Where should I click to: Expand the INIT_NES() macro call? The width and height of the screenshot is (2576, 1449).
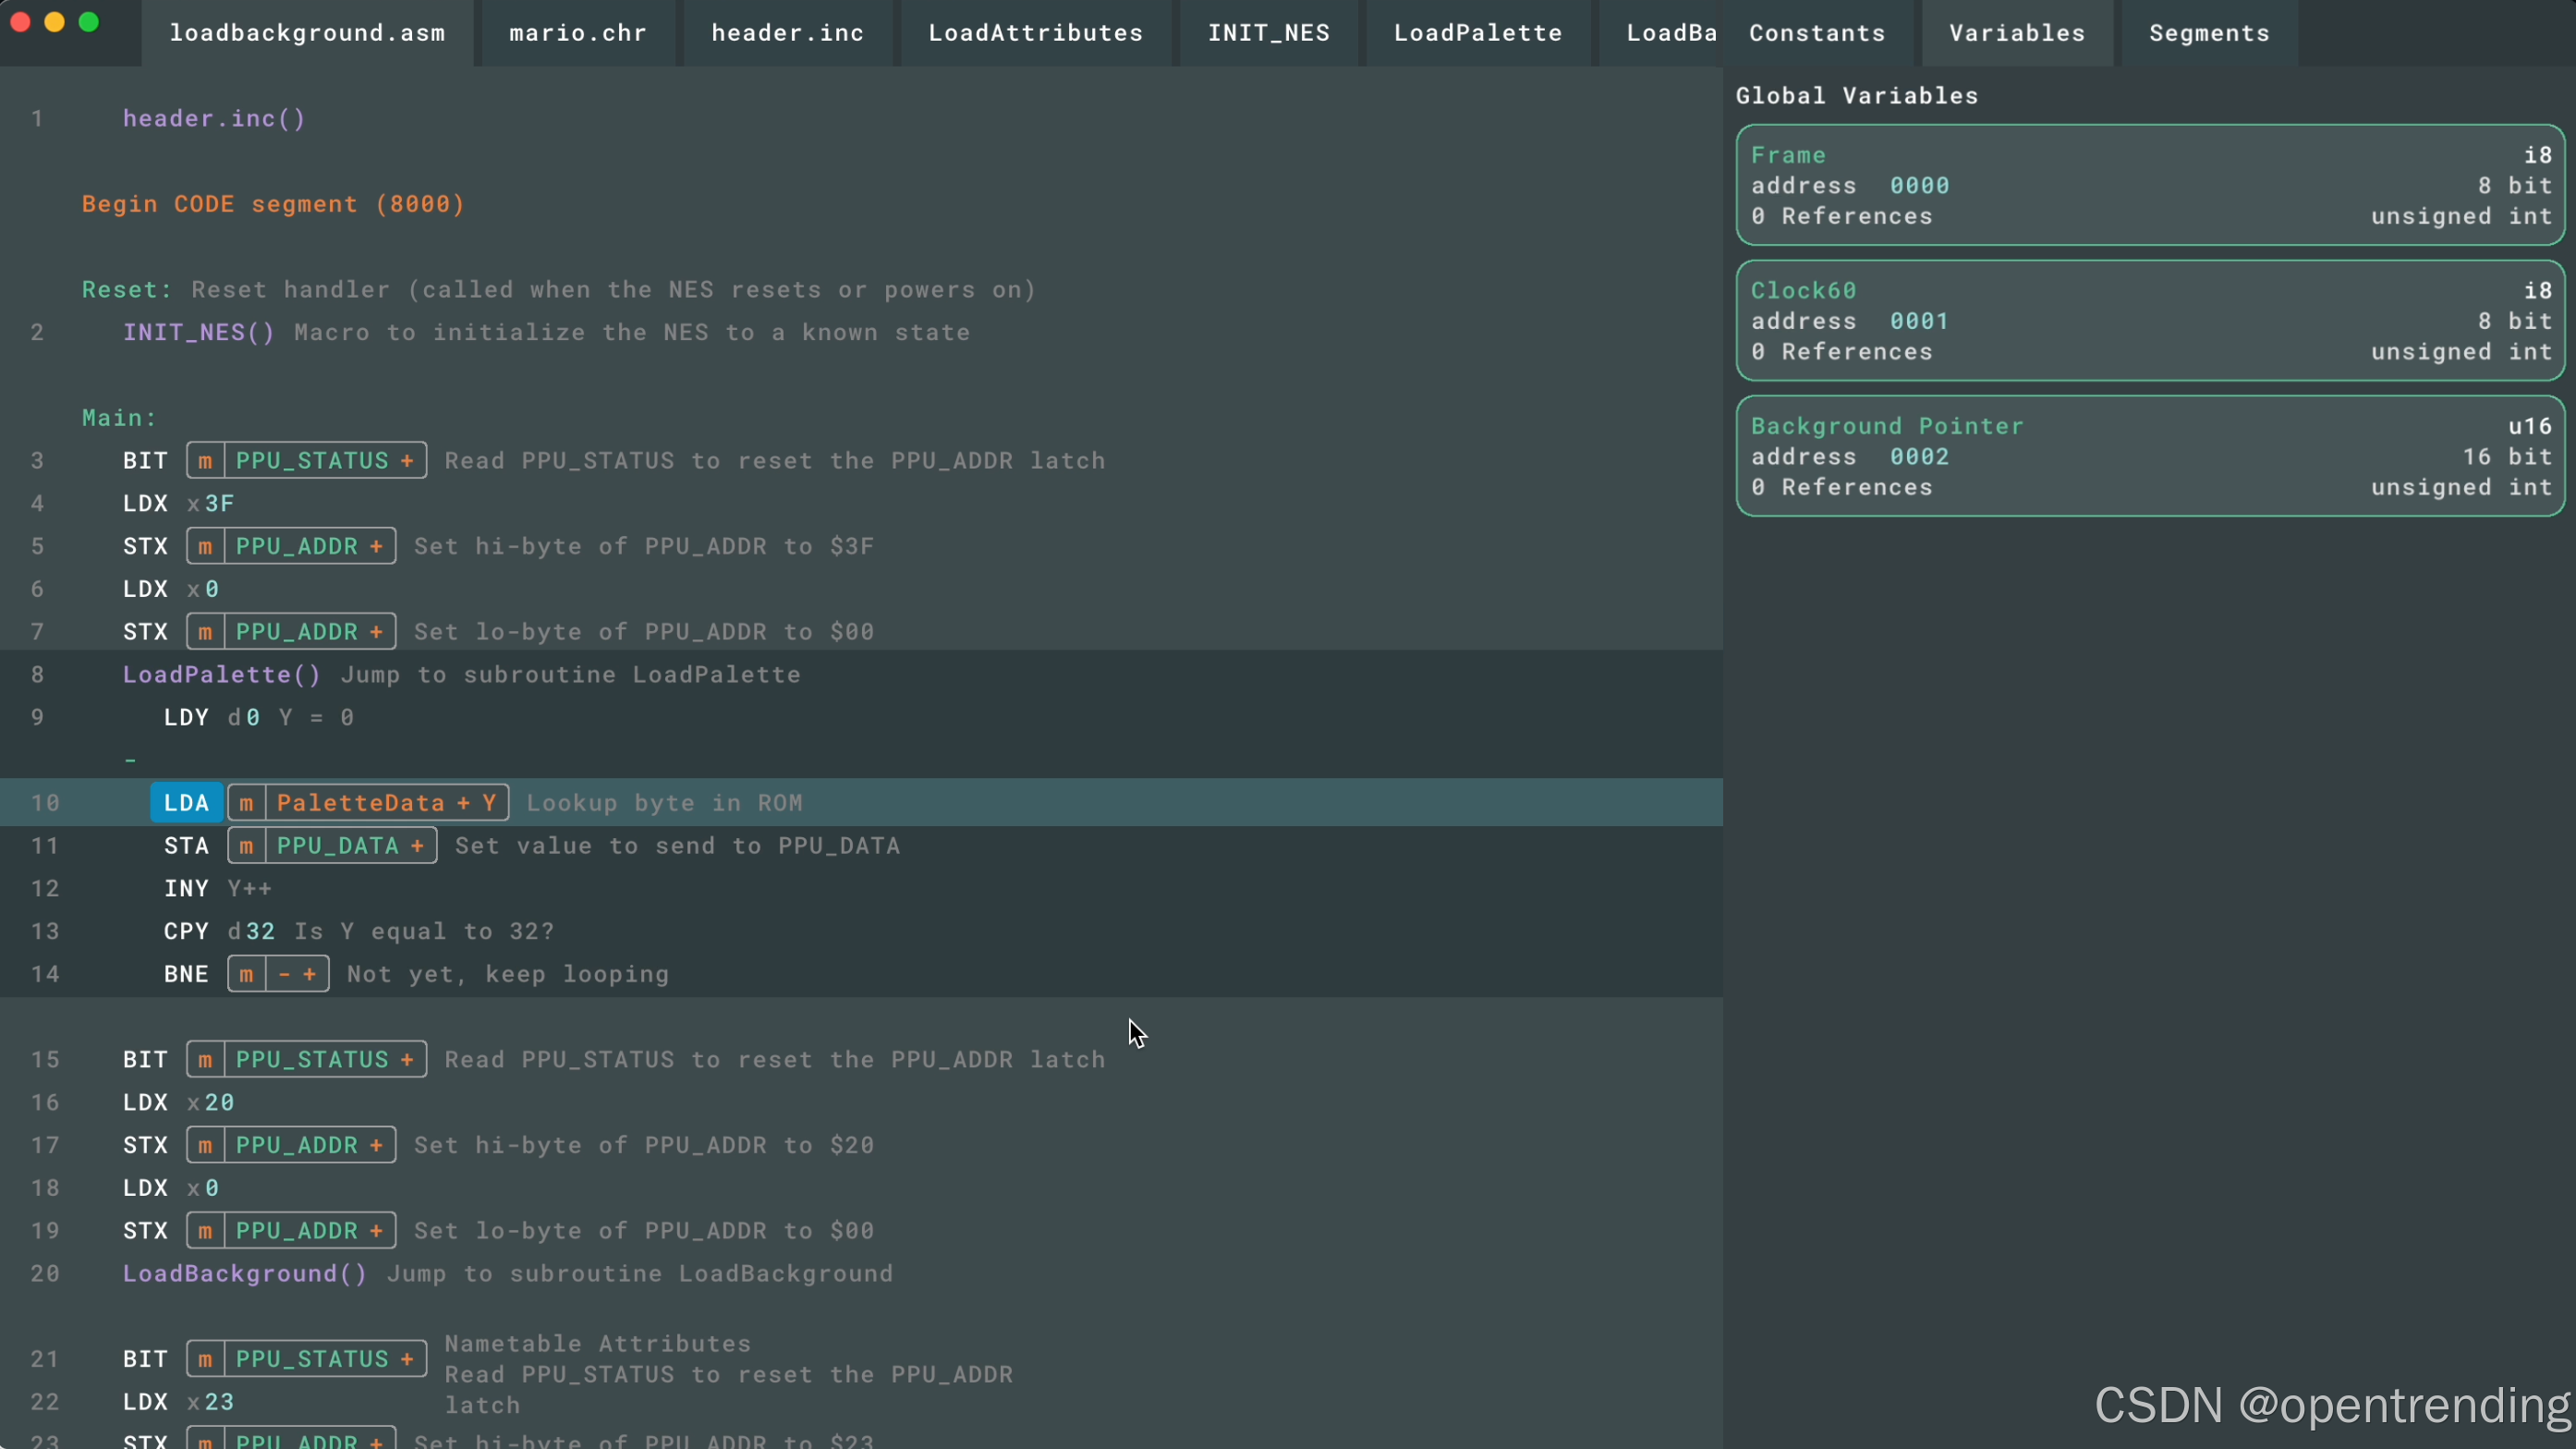tap(198, 333)
